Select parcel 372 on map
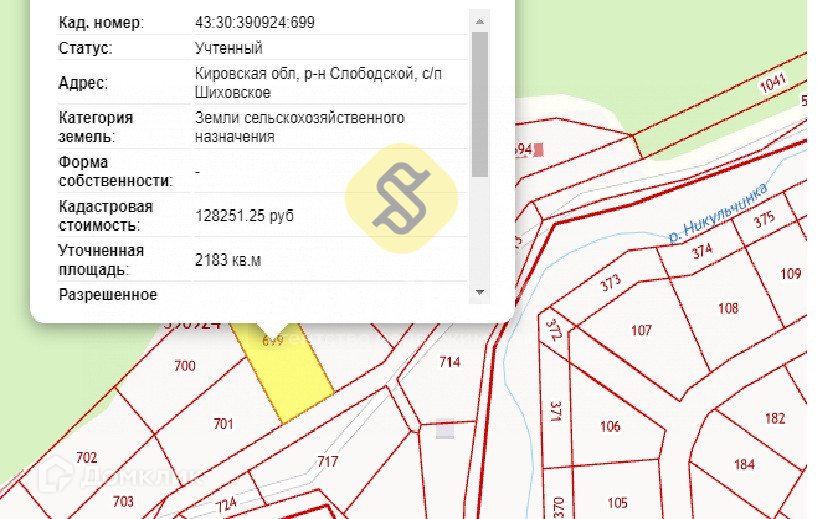 coord(553,329)
